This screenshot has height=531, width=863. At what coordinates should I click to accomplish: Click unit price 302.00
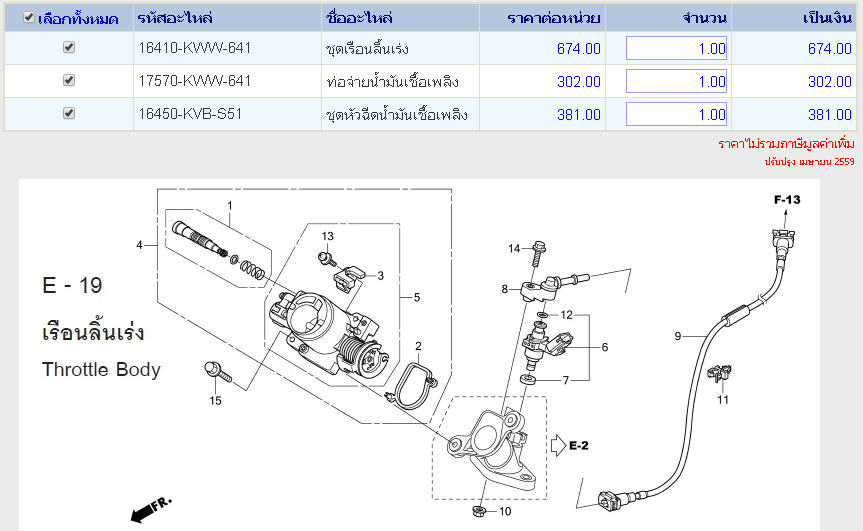(x=578, y=81)
